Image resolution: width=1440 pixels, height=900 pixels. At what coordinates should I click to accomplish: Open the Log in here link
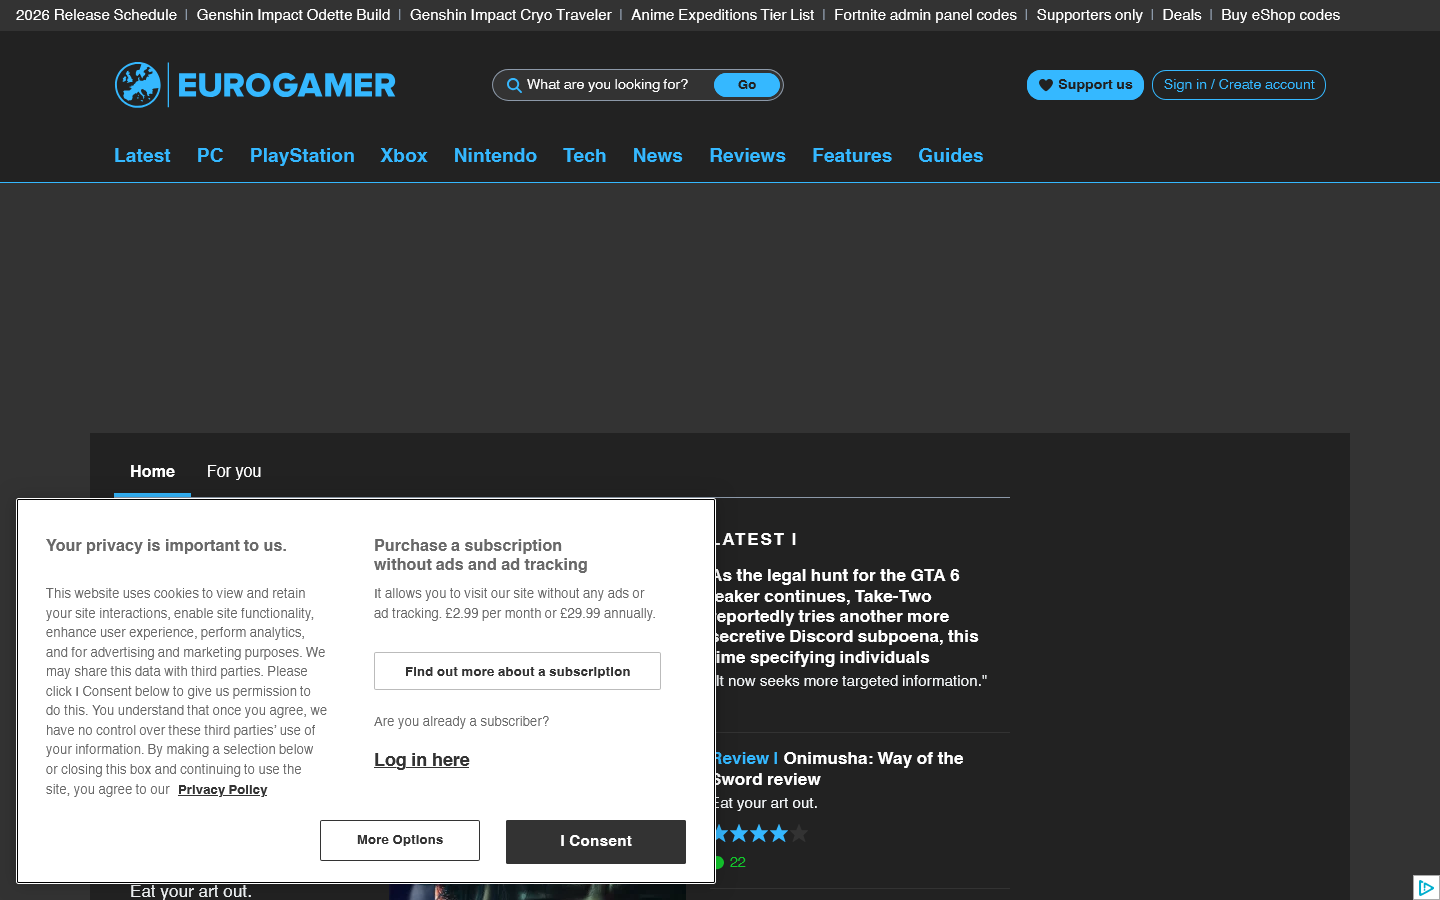[x=422, y=760]
